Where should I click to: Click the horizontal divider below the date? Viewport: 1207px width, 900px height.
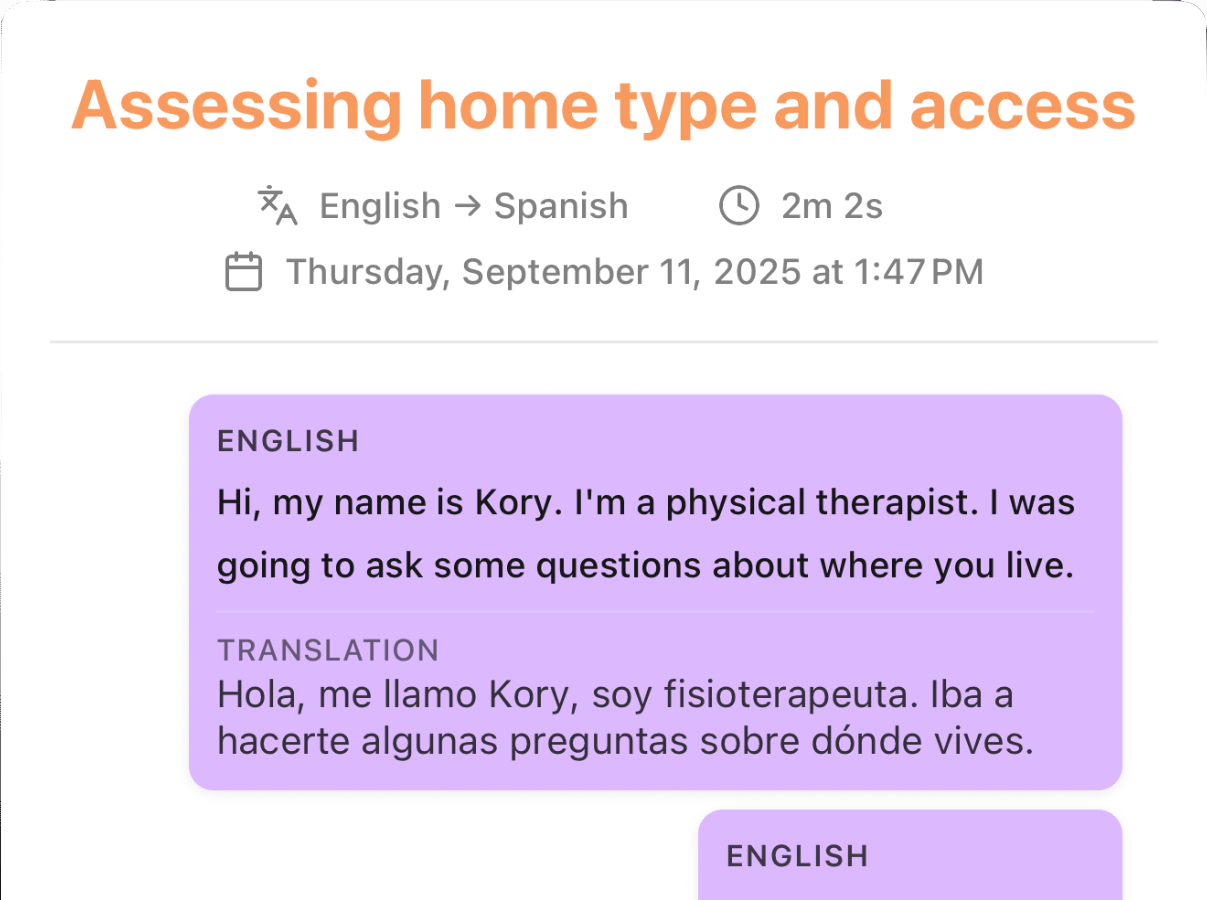(x=603, y=342)
